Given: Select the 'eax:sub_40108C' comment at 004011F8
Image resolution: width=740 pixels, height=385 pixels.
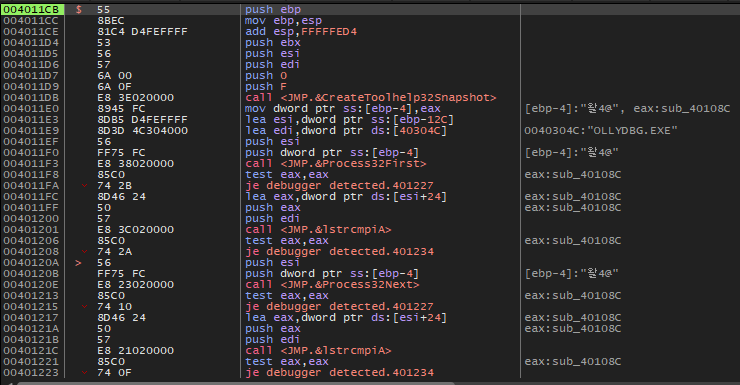Looking at the screenshot, I should (x=573, y=175).
